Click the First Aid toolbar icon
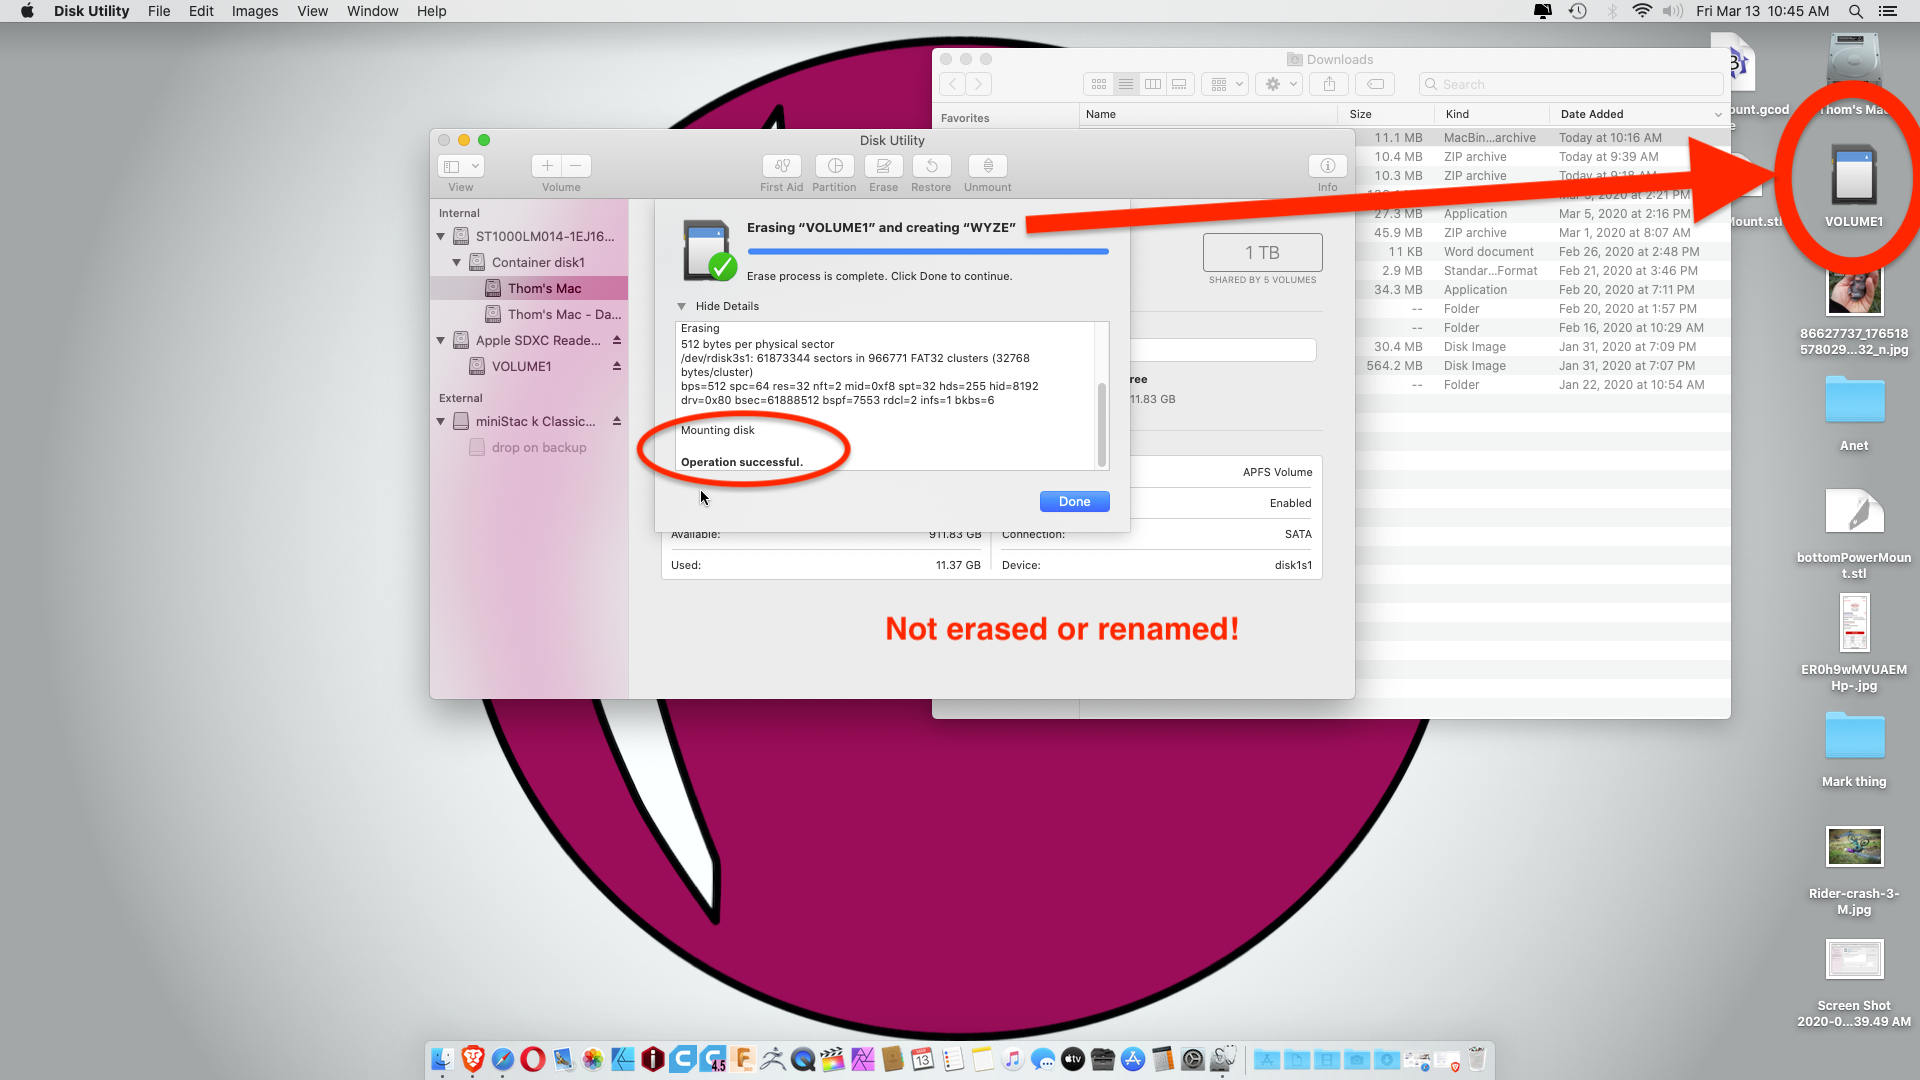This screenshot has width=1920, height=1080. click(x=781, y=166)
